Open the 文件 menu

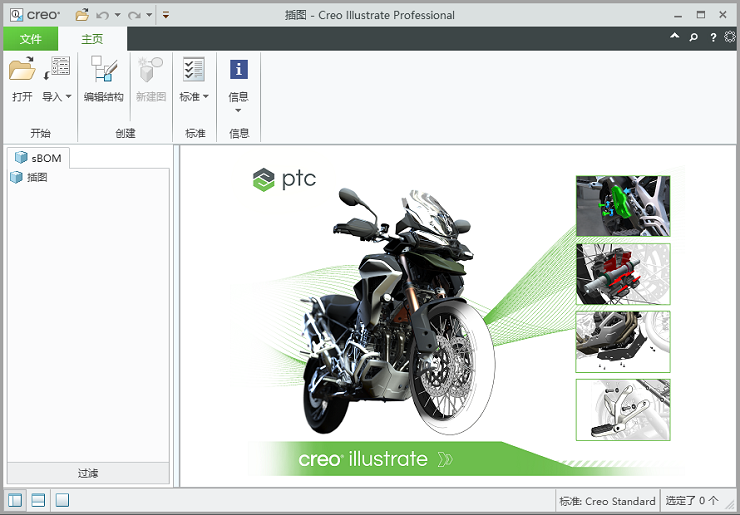pyautogui.click(x=31, y=39)
